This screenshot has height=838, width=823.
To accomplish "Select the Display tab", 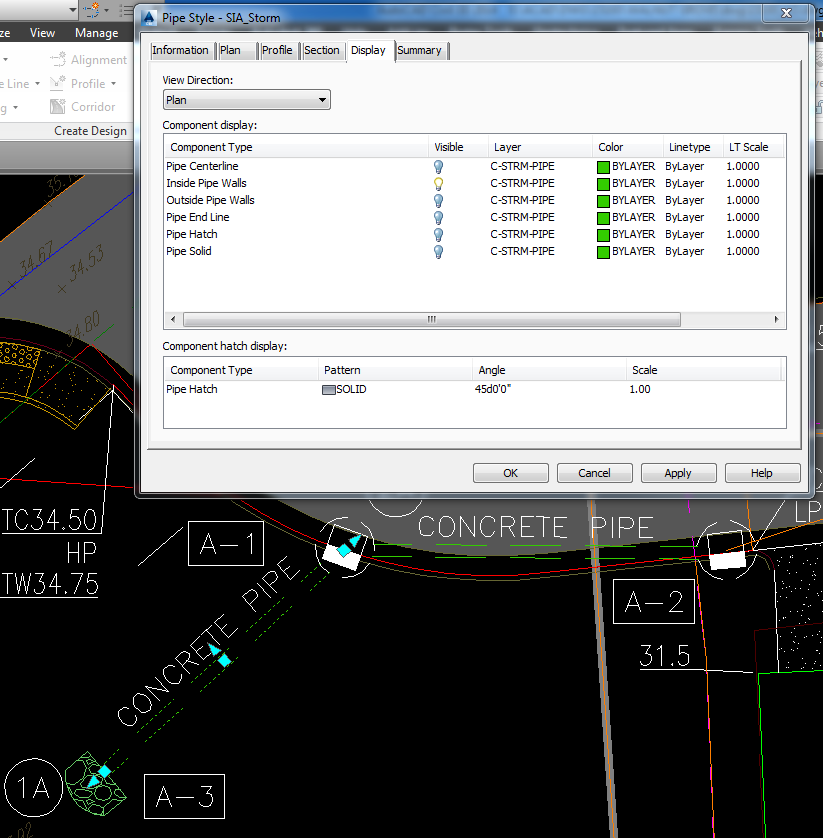I will point(368,50).
